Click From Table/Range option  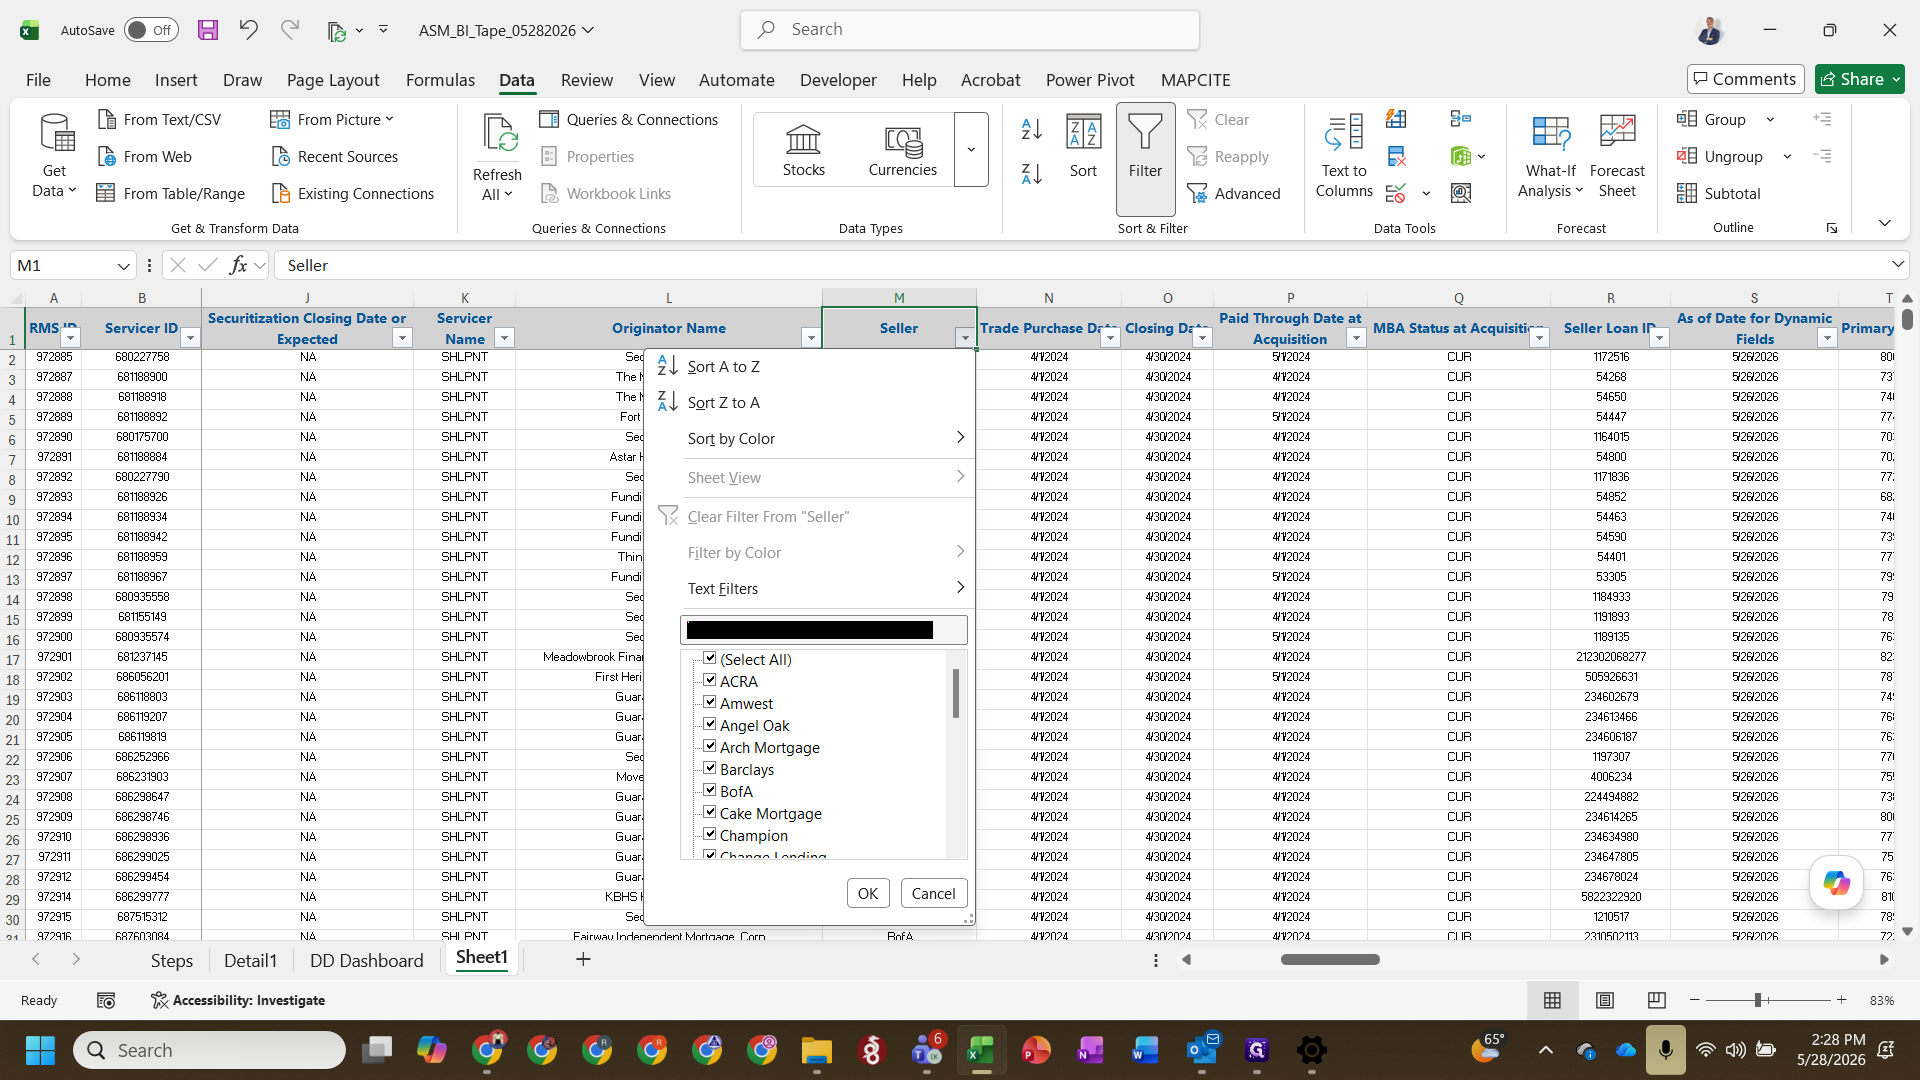[170, 193]
